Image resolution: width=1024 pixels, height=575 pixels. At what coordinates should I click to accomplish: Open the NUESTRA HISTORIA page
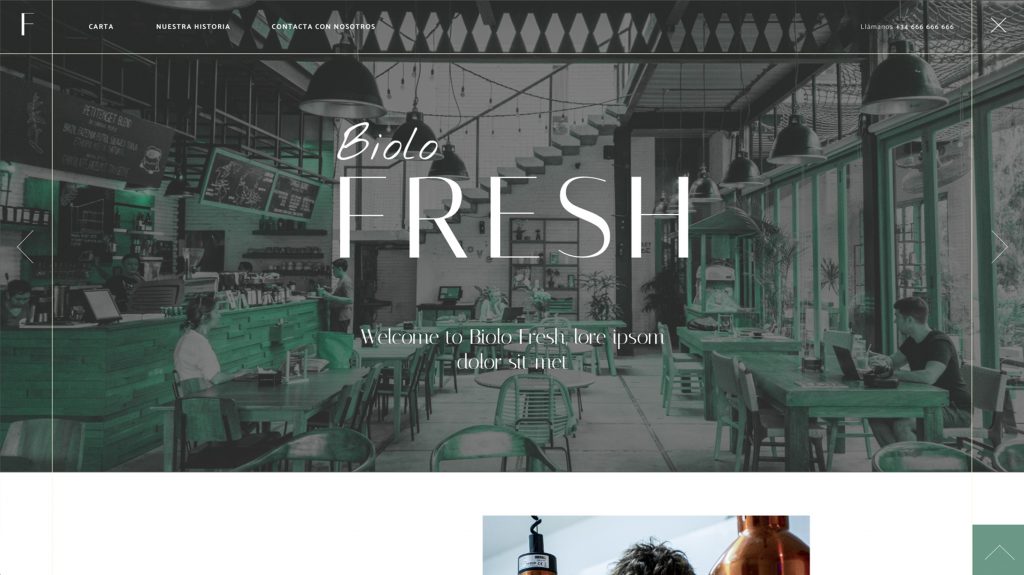[x=193, y=27]
